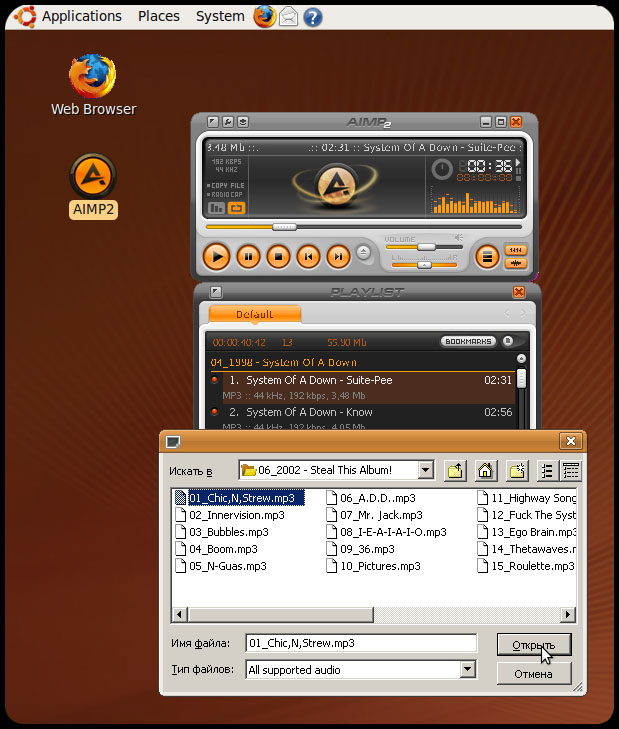619x729 pixels.
Task: Open the Places menu
Action: tap(159, 16)
